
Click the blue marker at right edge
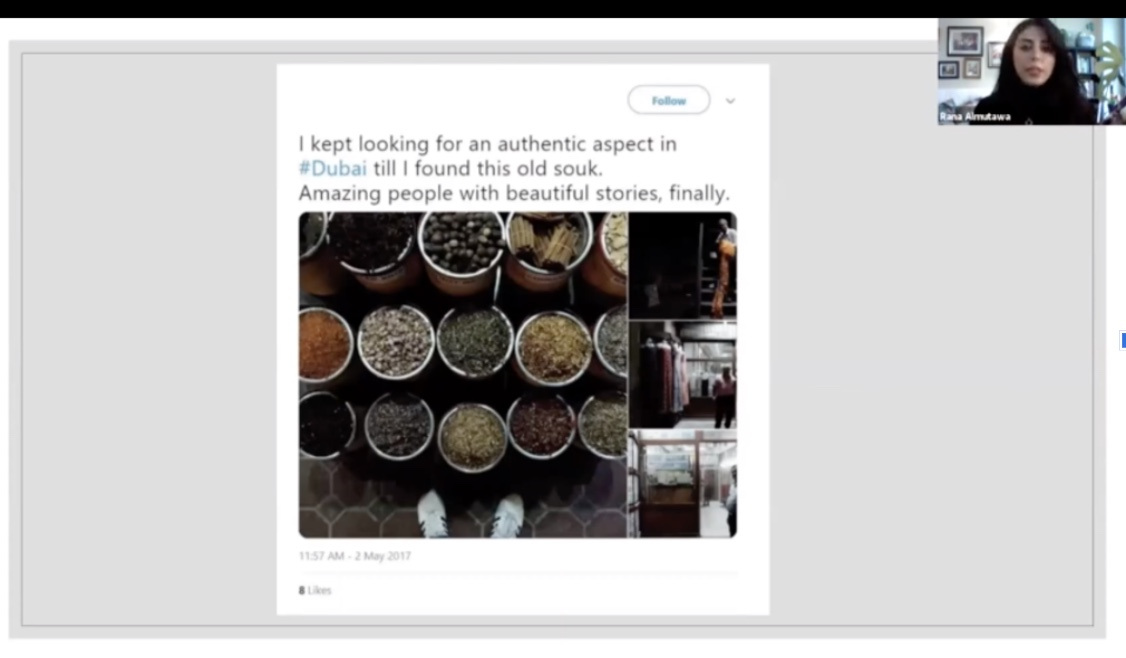[1123, 342]
